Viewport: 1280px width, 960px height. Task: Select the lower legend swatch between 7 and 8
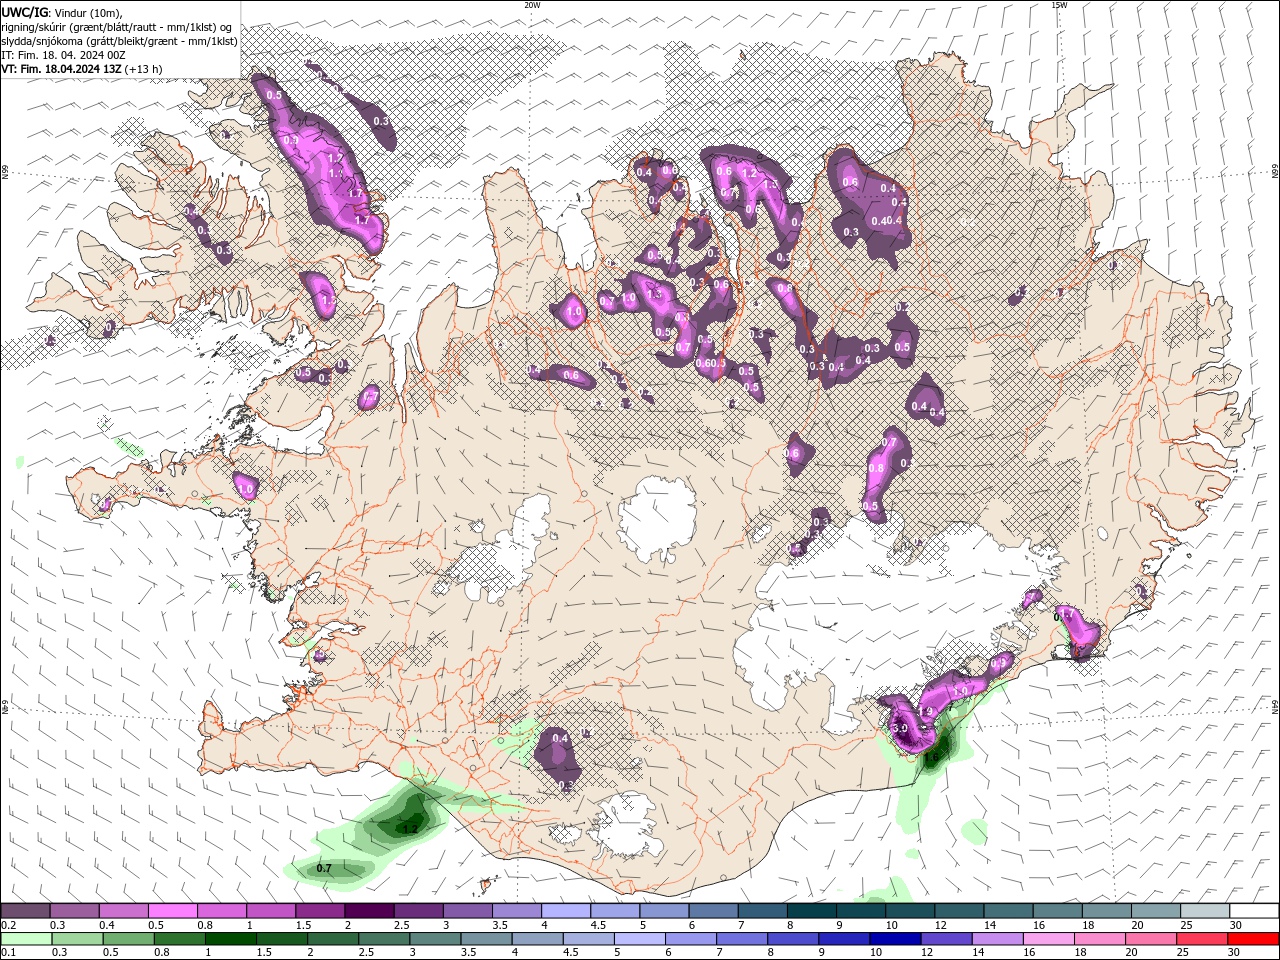coord(741,939)
